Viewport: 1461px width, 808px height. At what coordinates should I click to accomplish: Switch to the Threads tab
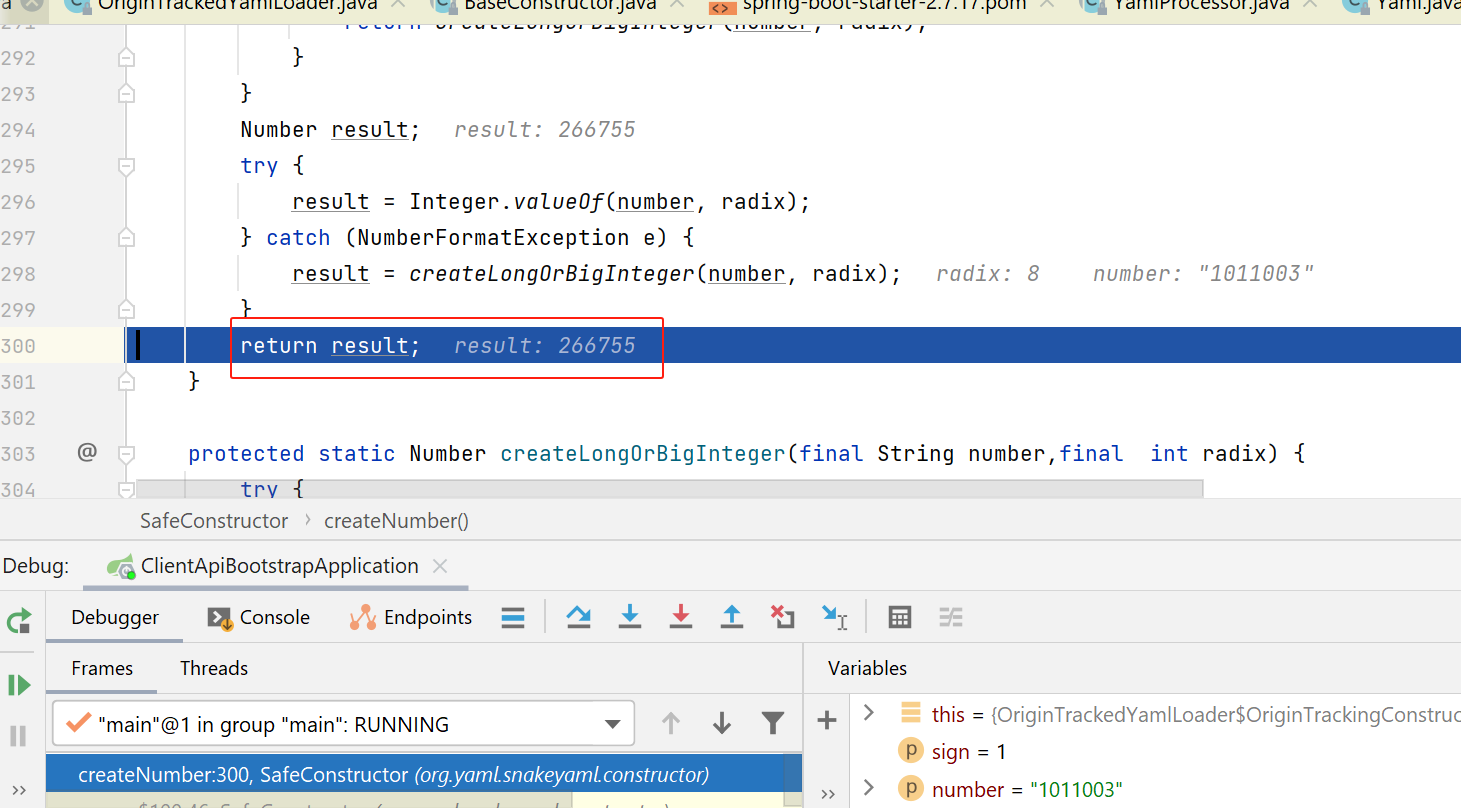(x=214, y=668)
